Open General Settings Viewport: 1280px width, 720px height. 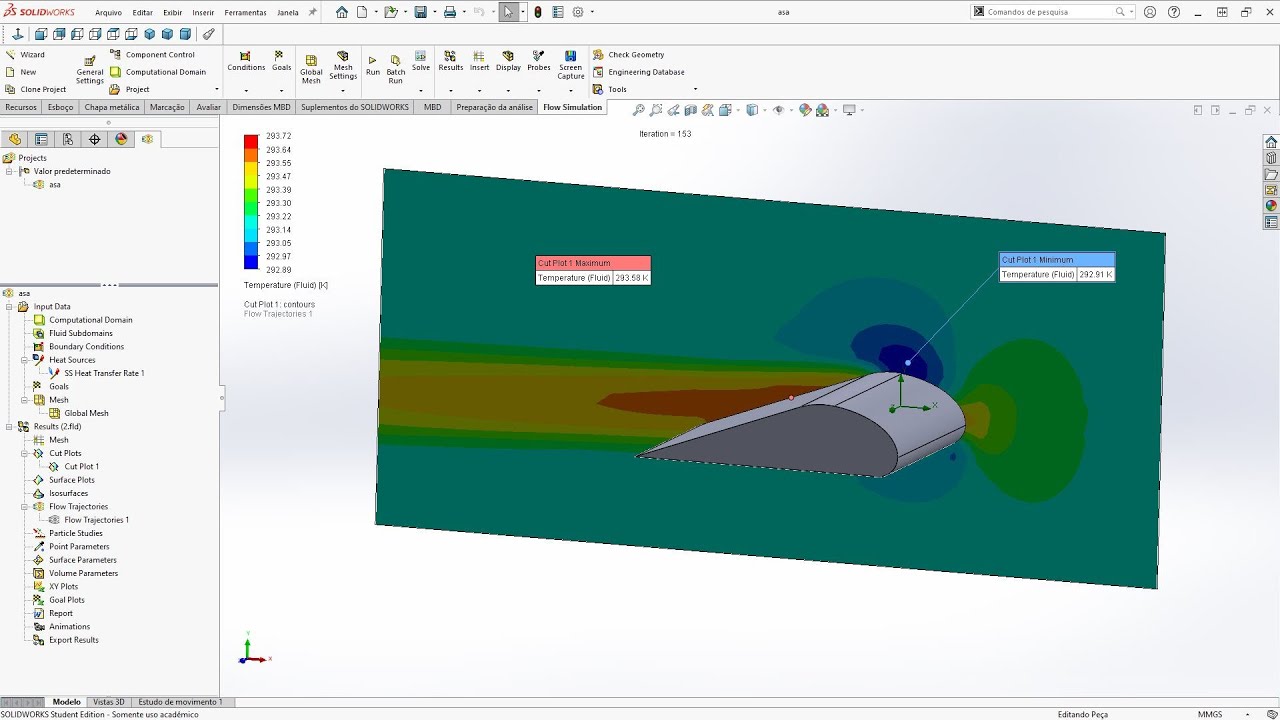click(90, 70)
